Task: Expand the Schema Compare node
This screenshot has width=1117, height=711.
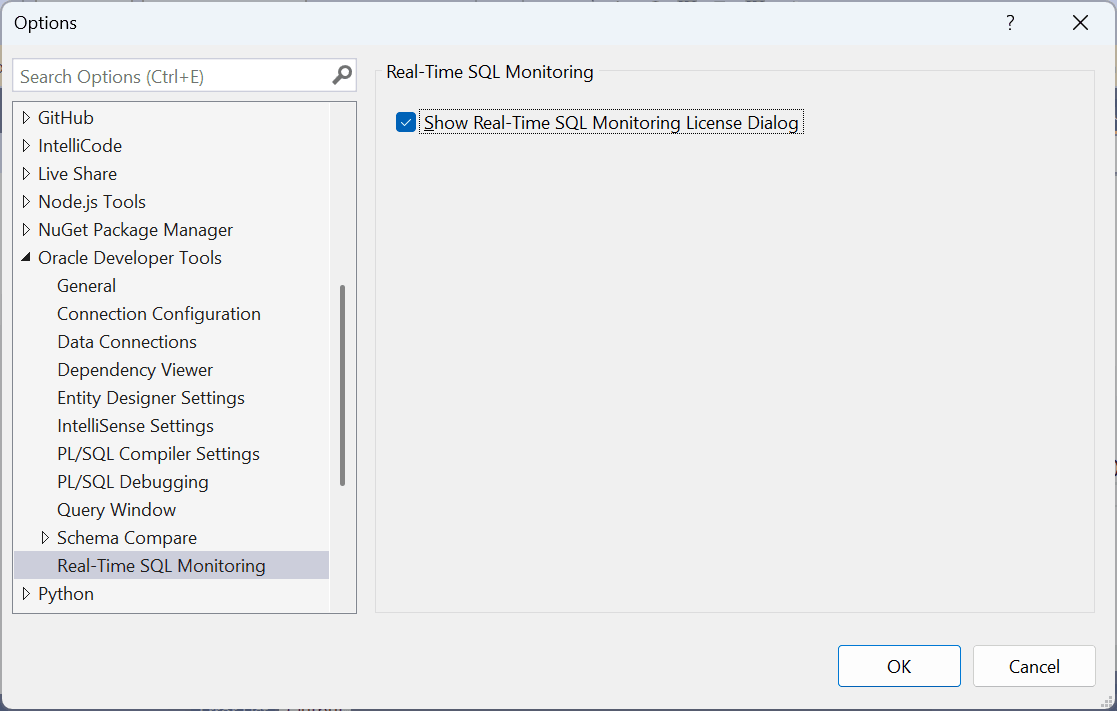Action: click(45, 537)
